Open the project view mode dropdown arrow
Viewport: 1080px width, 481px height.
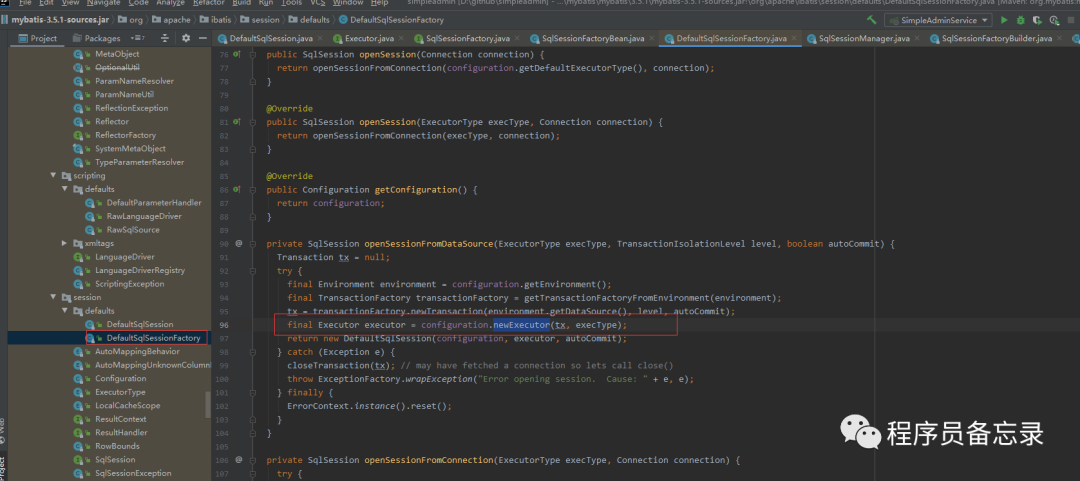point(137,38)
